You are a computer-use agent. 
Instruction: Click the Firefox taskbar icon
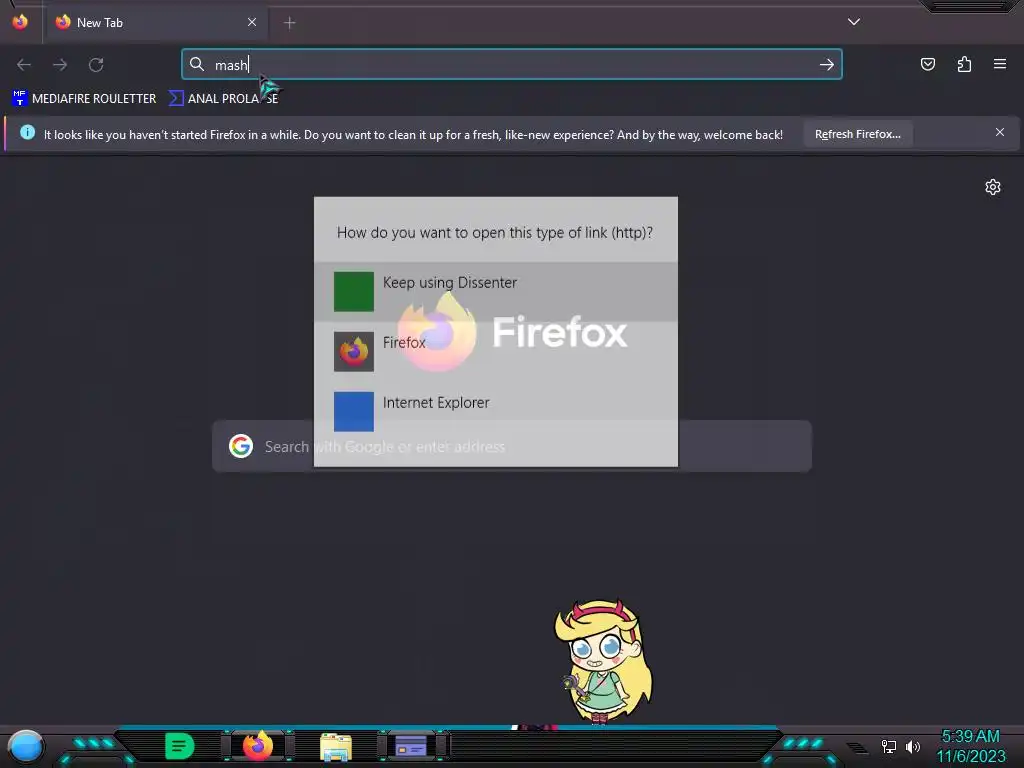click(258, 746)
